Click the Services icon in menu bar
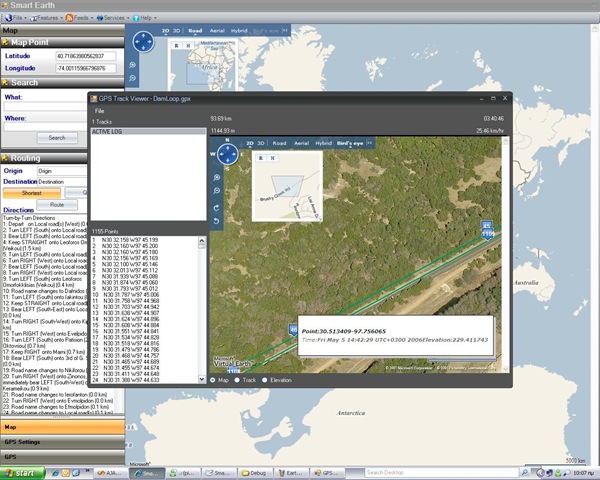This screenshot has width=600, height=480. (x=100, y=18)
